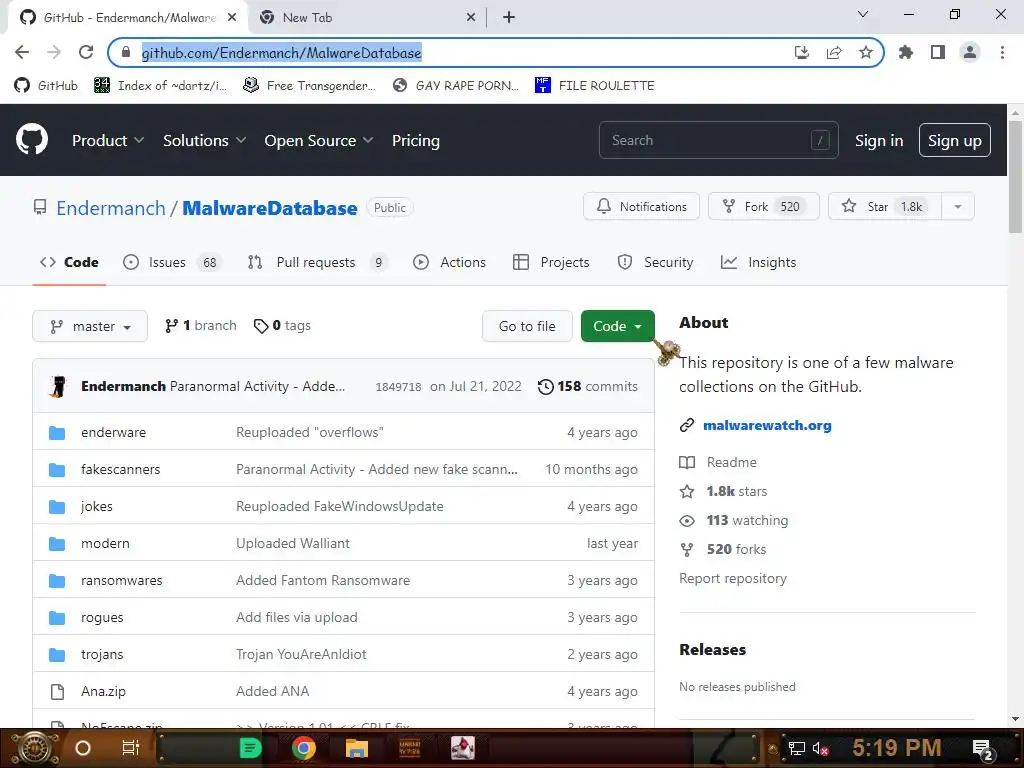Viewport: 1024px width, 768px height.
Task: Open Chrome from the taskbar
Action: click(303, 748)
